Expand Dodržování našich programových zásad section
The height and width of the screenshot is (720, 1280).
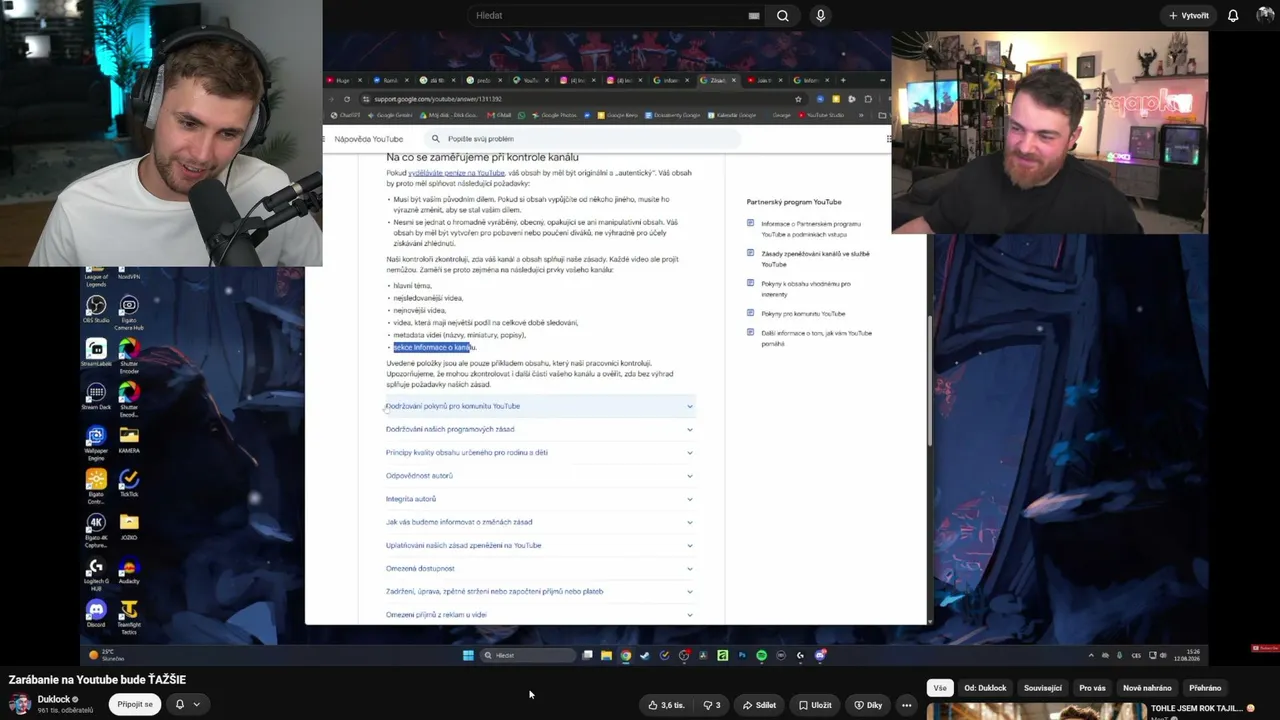point(540,429)
